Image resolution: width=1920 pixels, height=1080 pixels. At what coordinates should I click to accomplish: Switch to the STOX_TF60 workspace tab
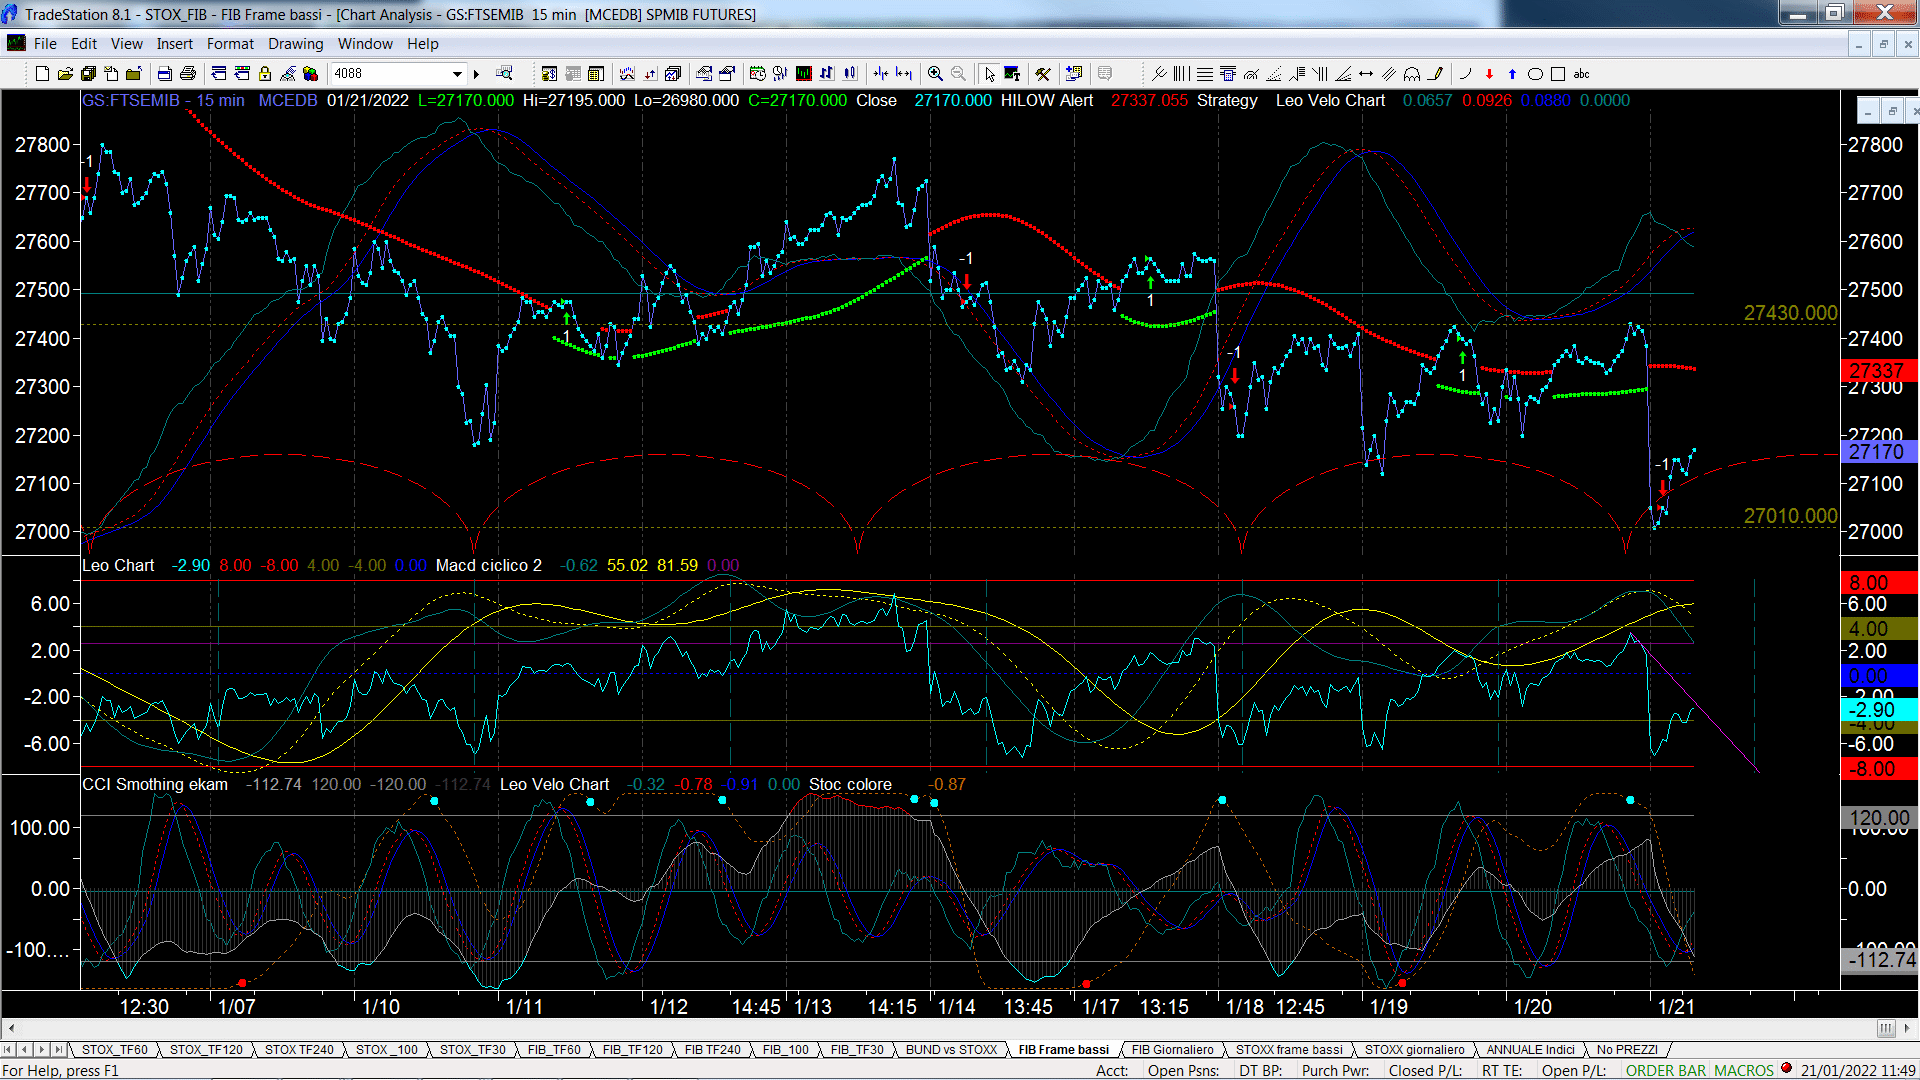coord(114,1049)
